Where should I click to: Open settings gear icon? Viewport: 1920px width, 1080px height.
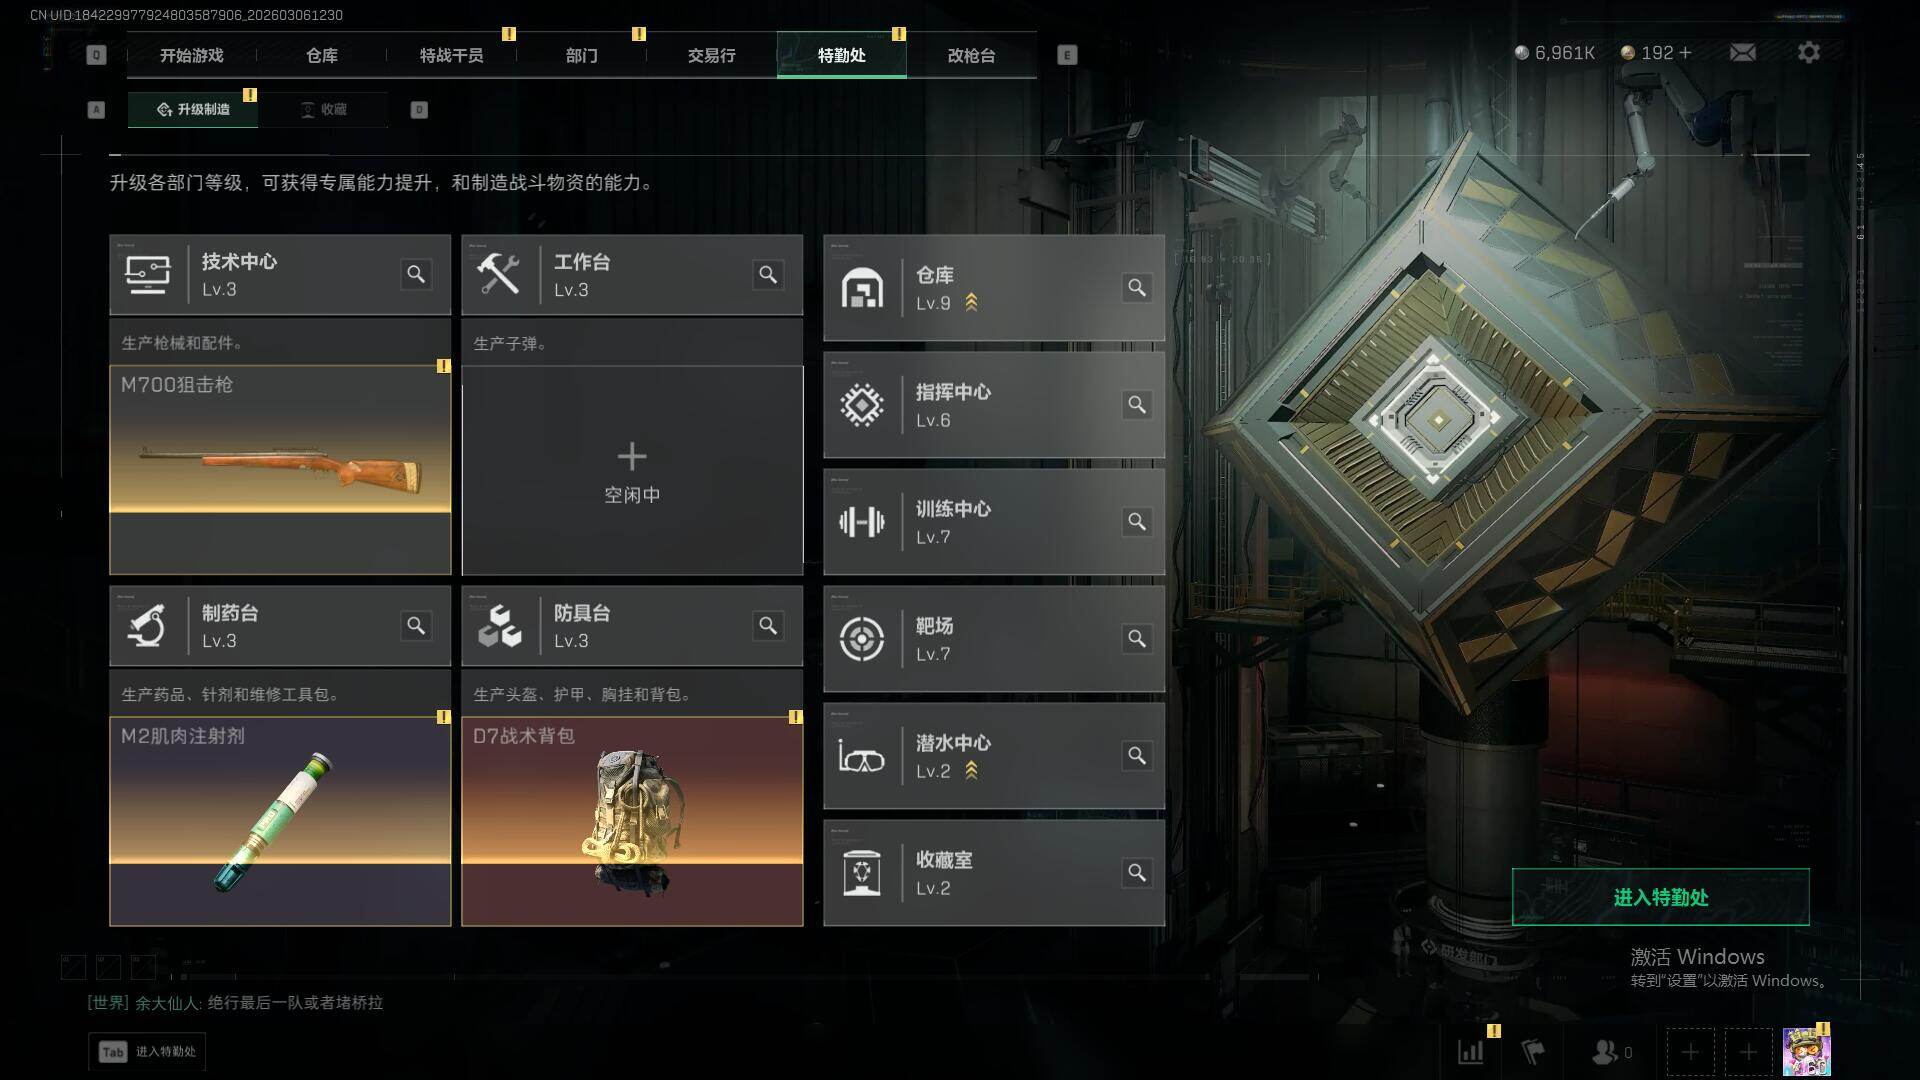tap(1808, 52)
